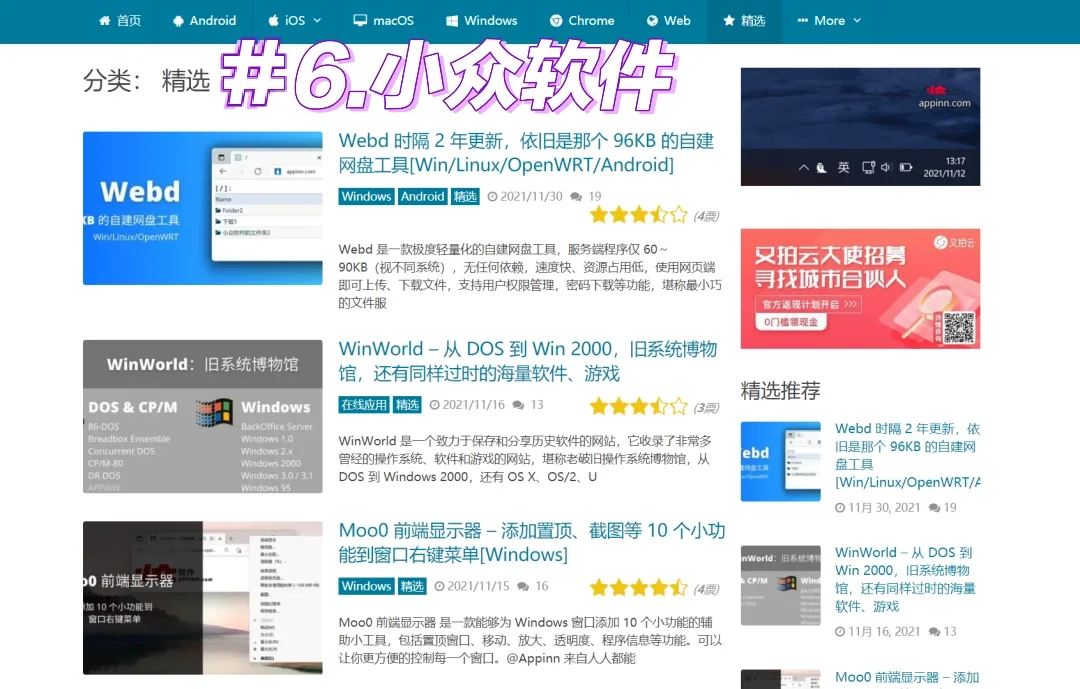Open sidebar WinWorld recommended article link
Image resolution: width=1080 pixels, height=689 pixels.
click(x=905, y=579)
